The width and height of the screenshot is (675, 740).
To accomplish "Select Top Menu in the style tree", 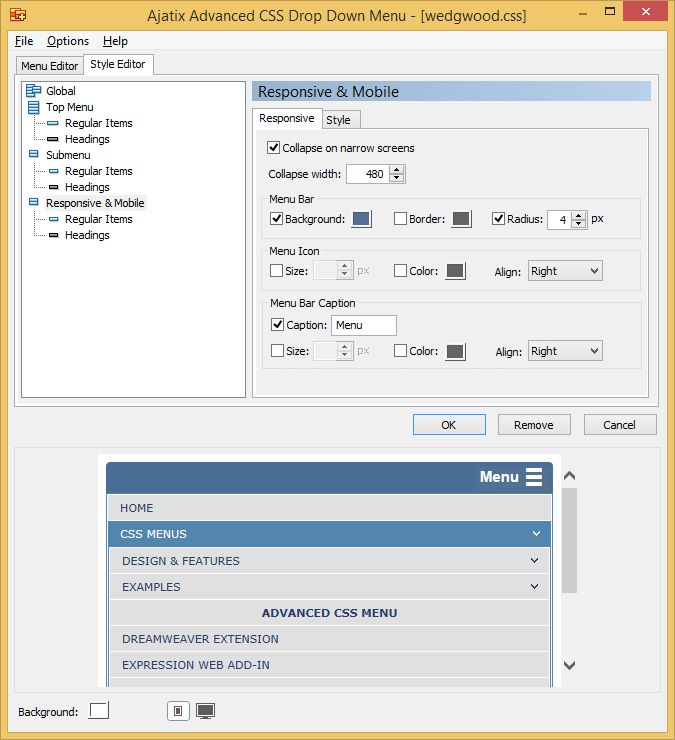I will pyautogui.click(x=70, y=107).
